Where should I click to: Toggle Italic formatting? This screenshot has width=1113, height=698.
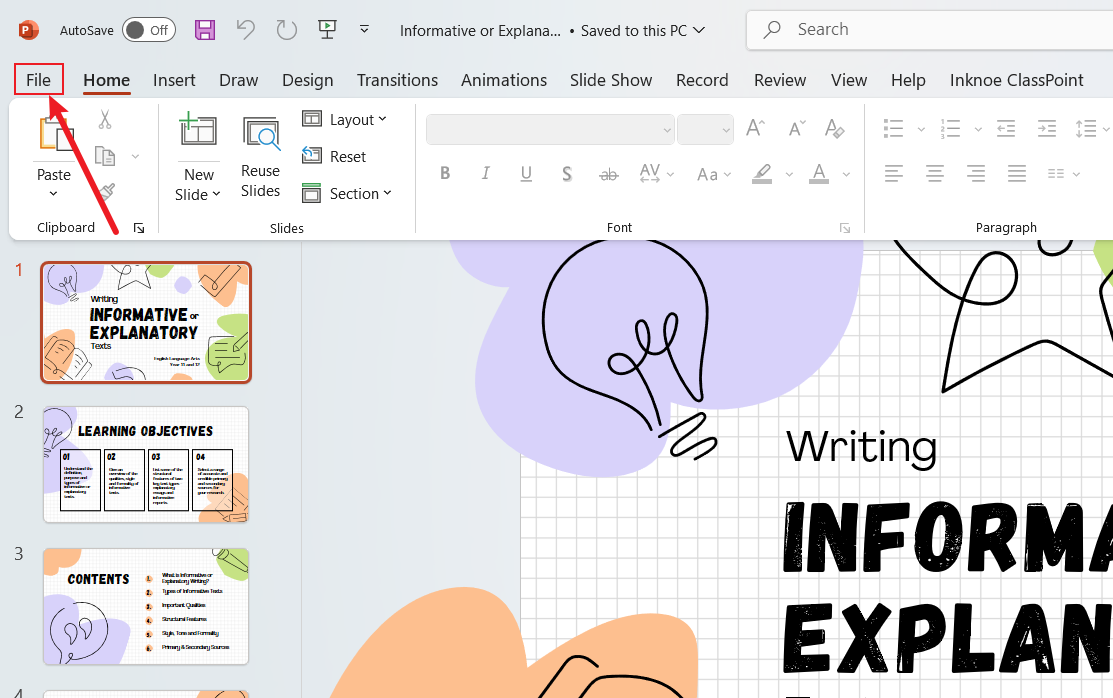[x=486, y=173]
